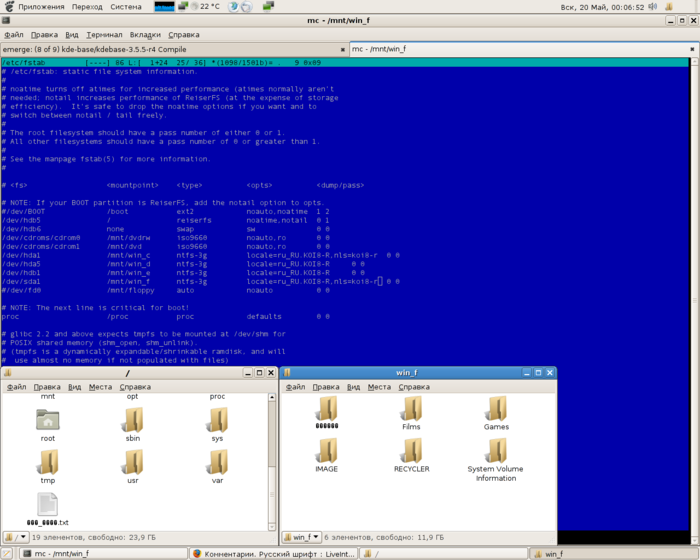700x560 pixels.
Task: Open Вид menu in the / window
Action: pos(74,387)
